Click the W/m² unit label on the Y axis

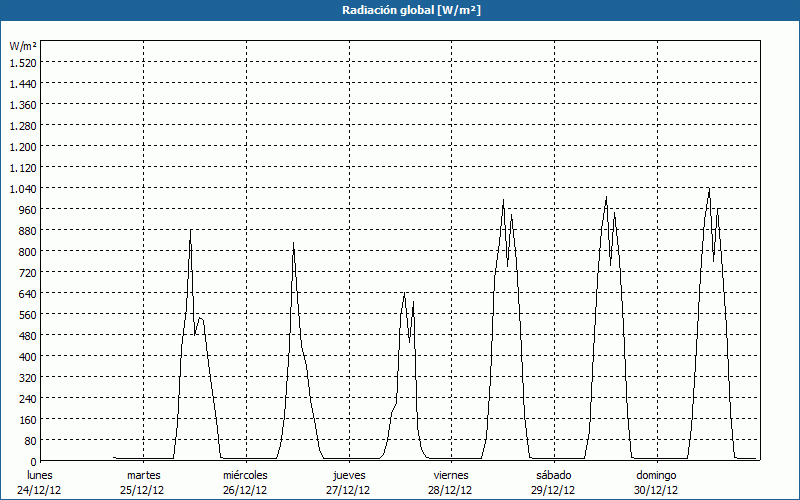(x=23, y=46)
